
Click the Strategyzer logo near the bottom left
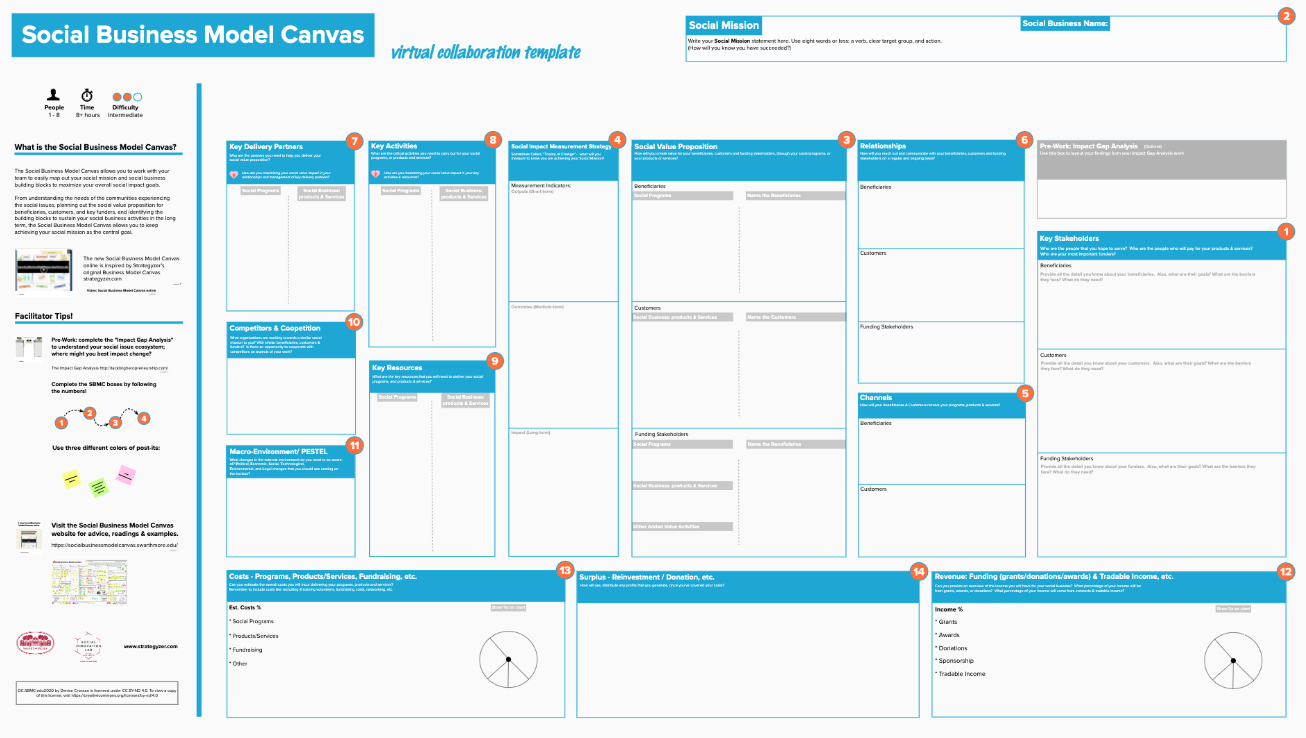click(151, 647)
